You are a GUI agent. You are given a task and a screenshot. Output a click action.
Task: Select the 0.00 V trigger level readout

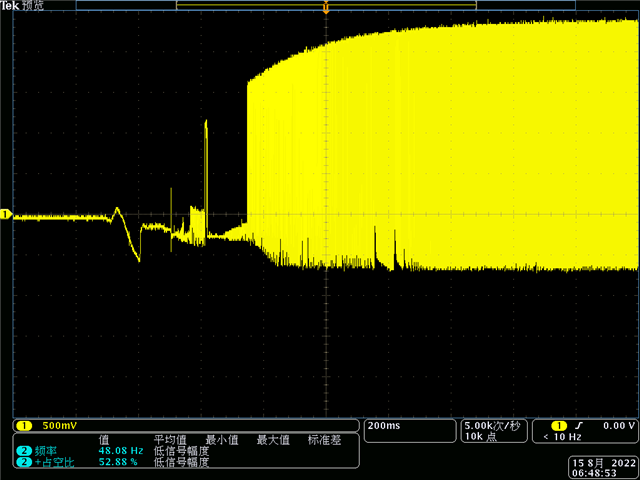(x=619, y=426)
